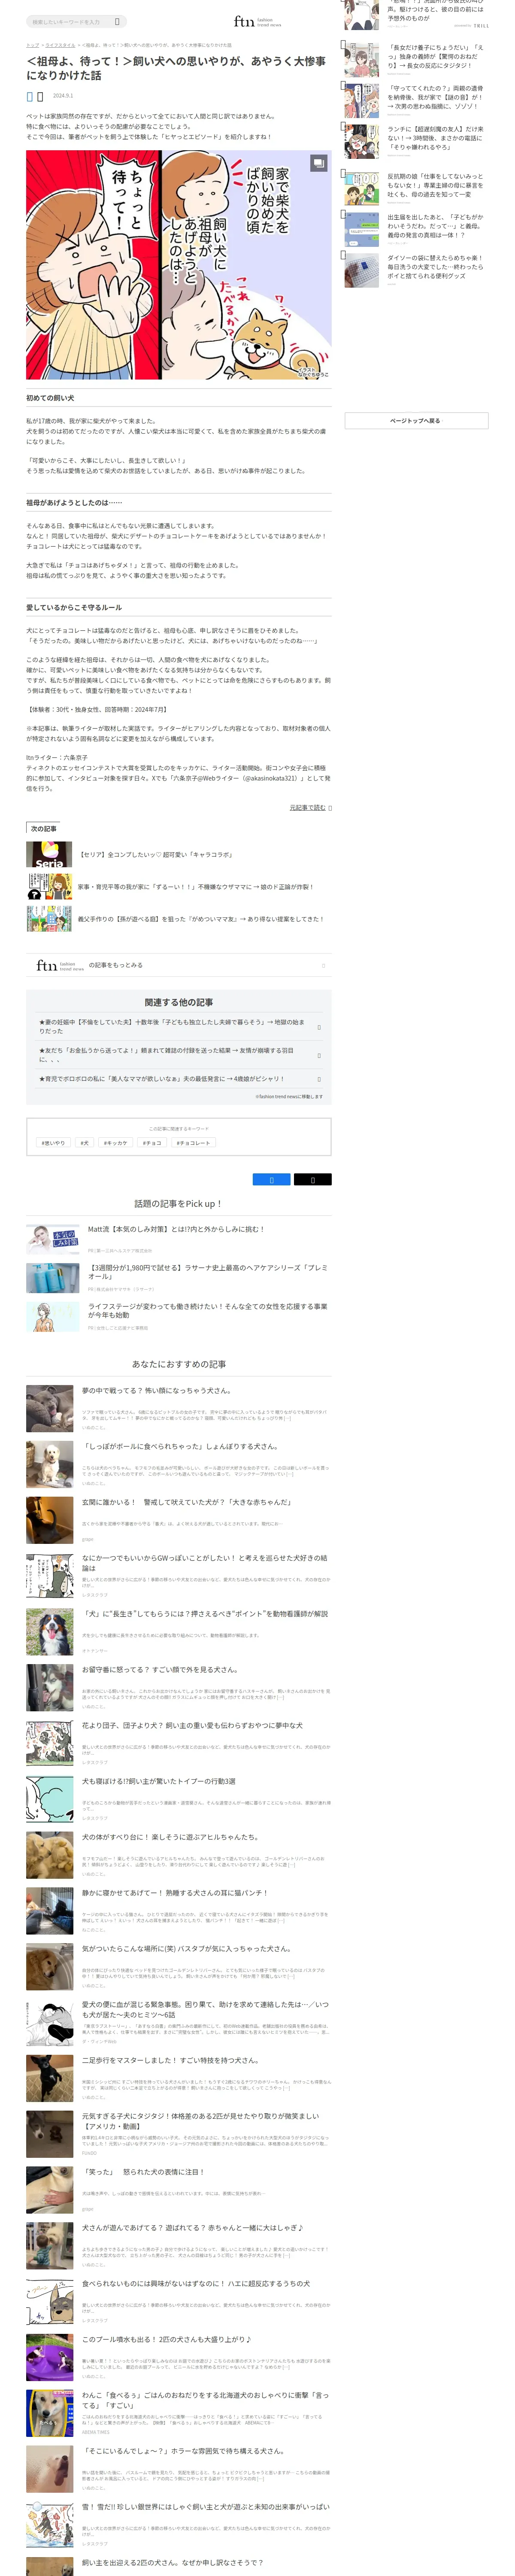Click the arrow icon next to 元記事で読む
The height and width of the screenshot is (2576, 515).
click(x=330, y=807)
